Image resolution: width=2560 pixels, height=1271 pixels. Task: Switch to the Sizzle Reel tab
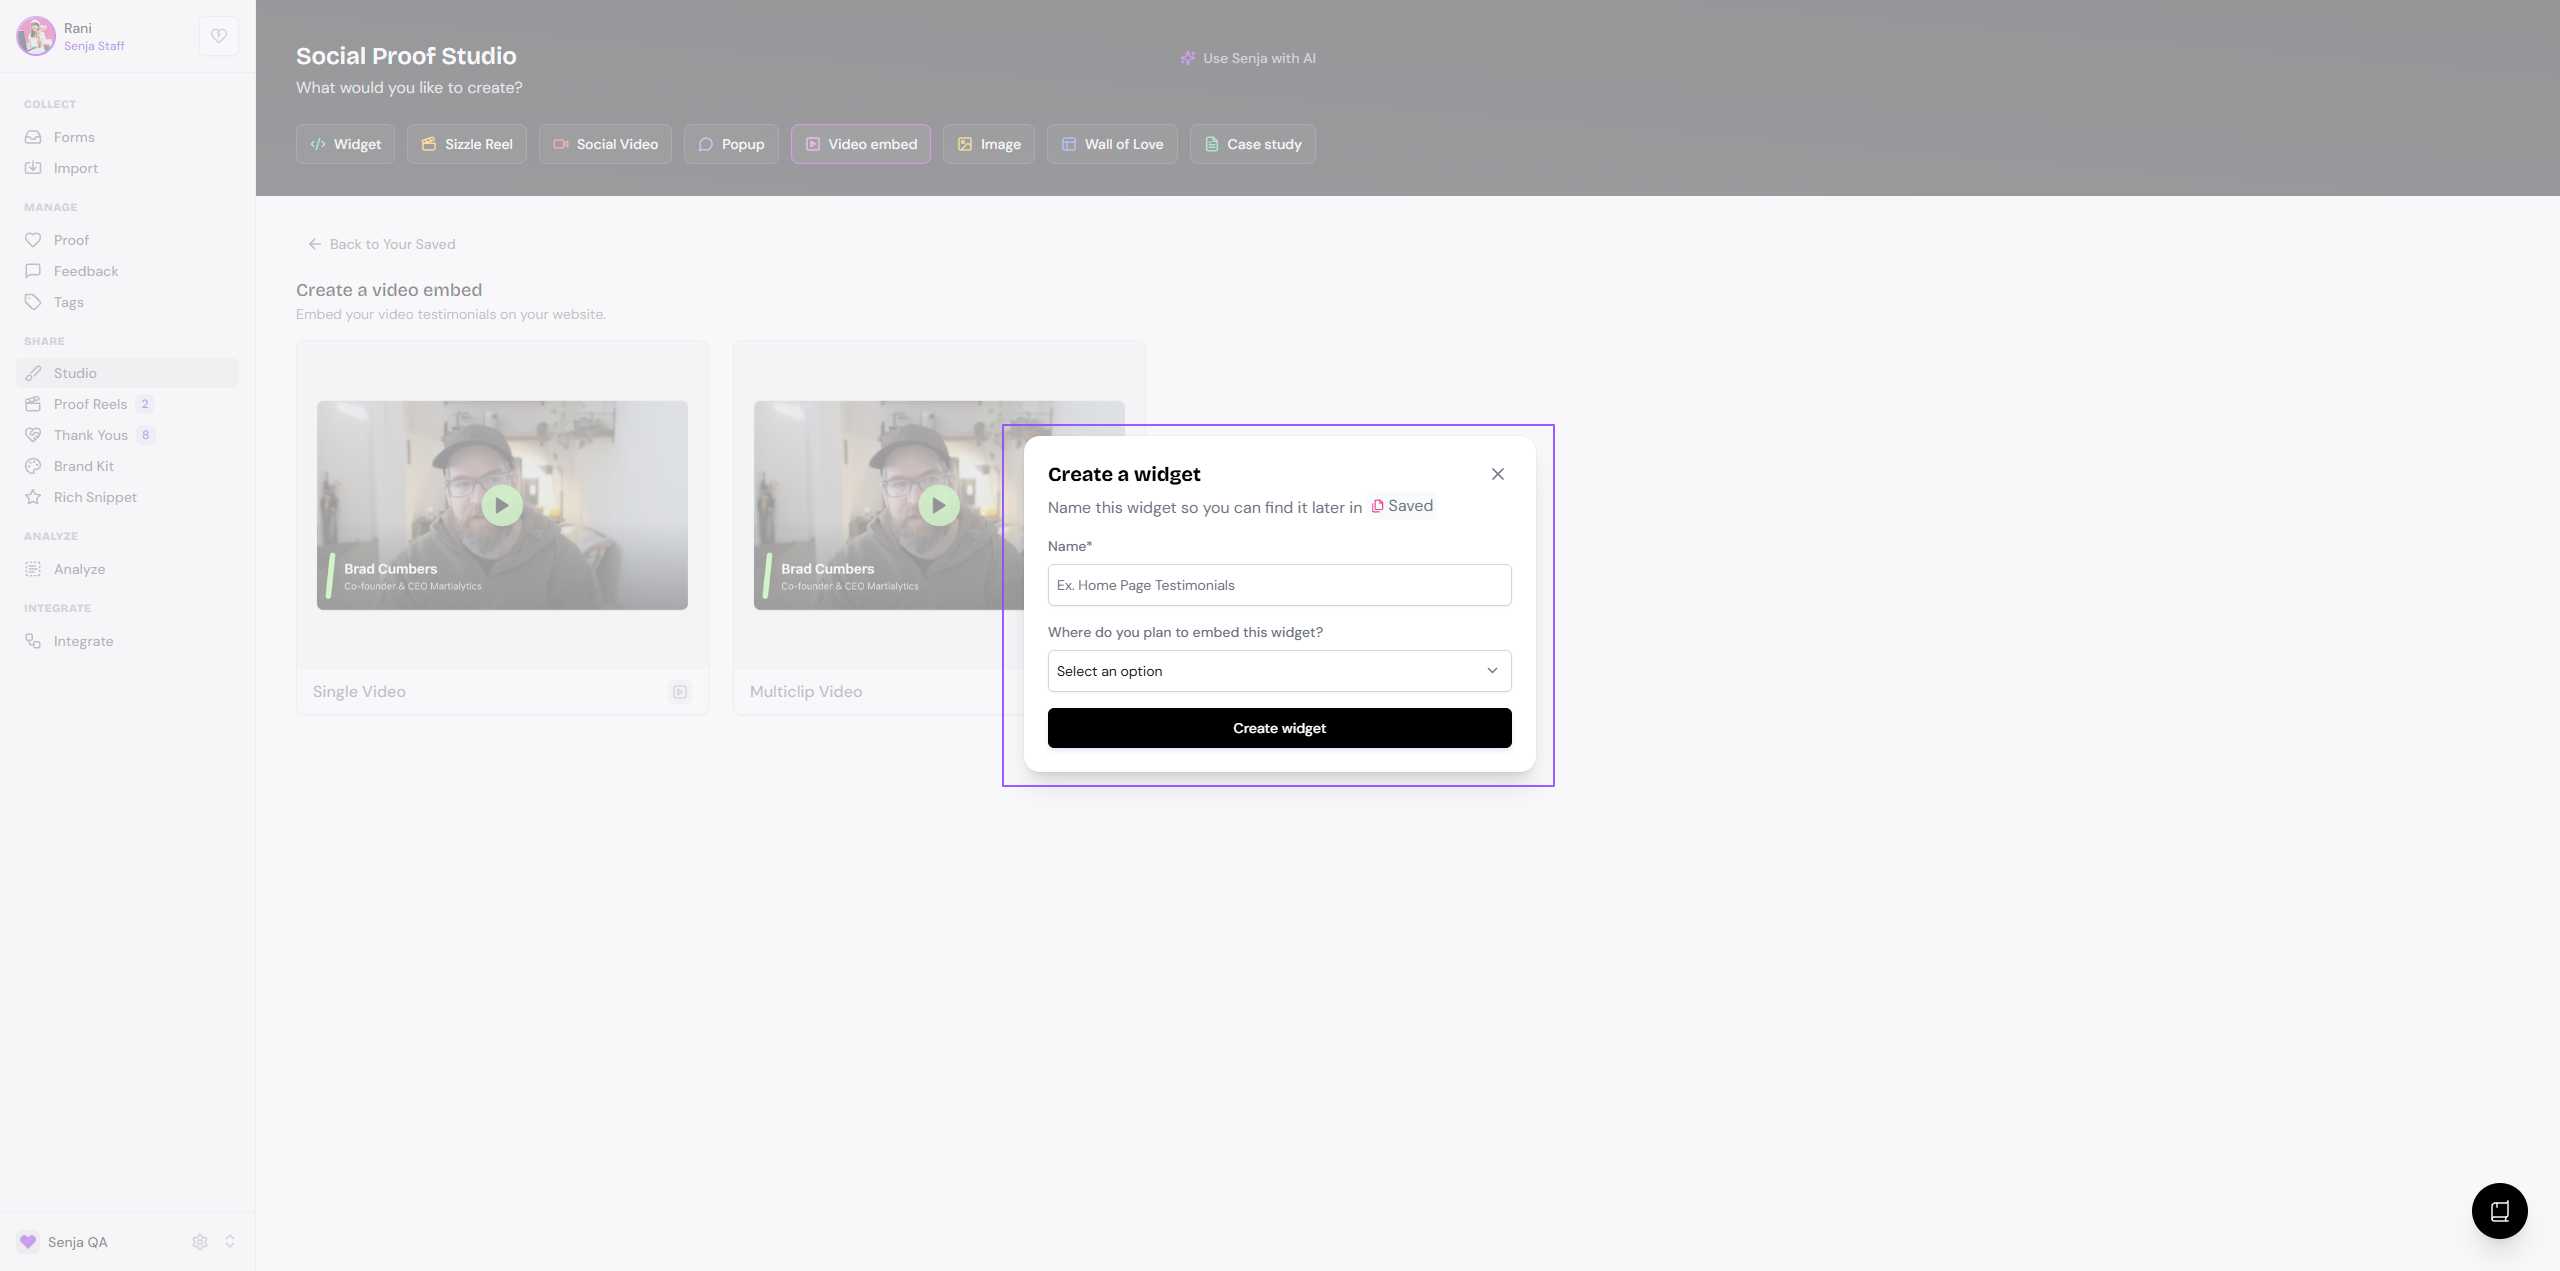pyautogui.click(x=467, y=144)
